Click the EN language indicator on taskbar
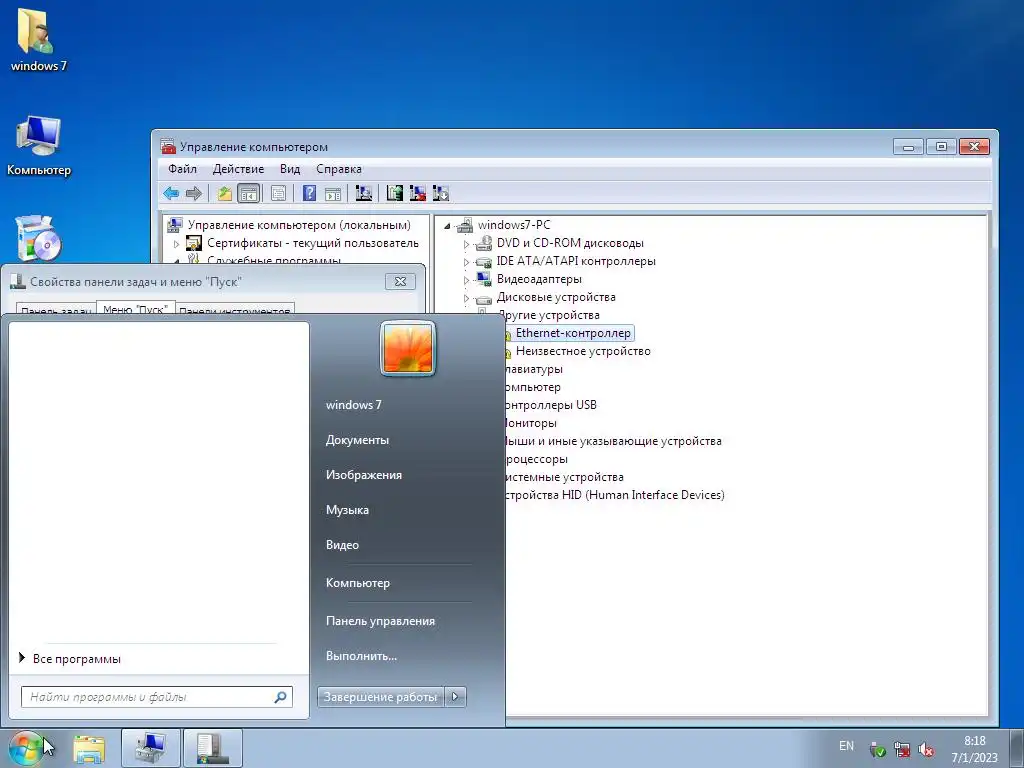Viewport: 1024px width, 768px height. [x=846, y=746]
